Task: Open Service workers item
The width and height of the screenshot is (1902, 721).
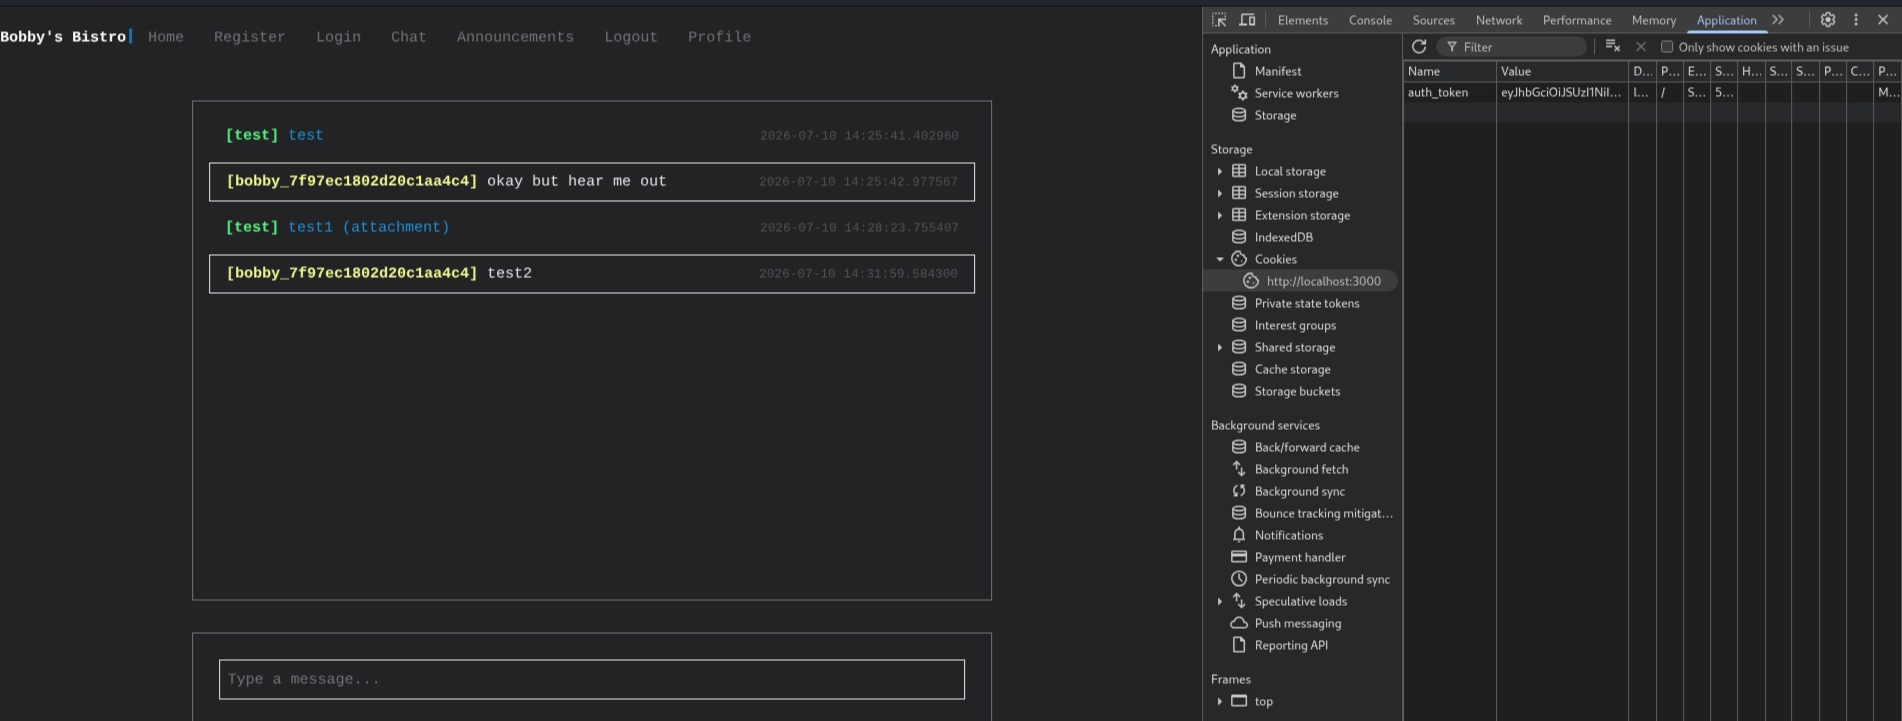Action: [x=1296, y=93]
